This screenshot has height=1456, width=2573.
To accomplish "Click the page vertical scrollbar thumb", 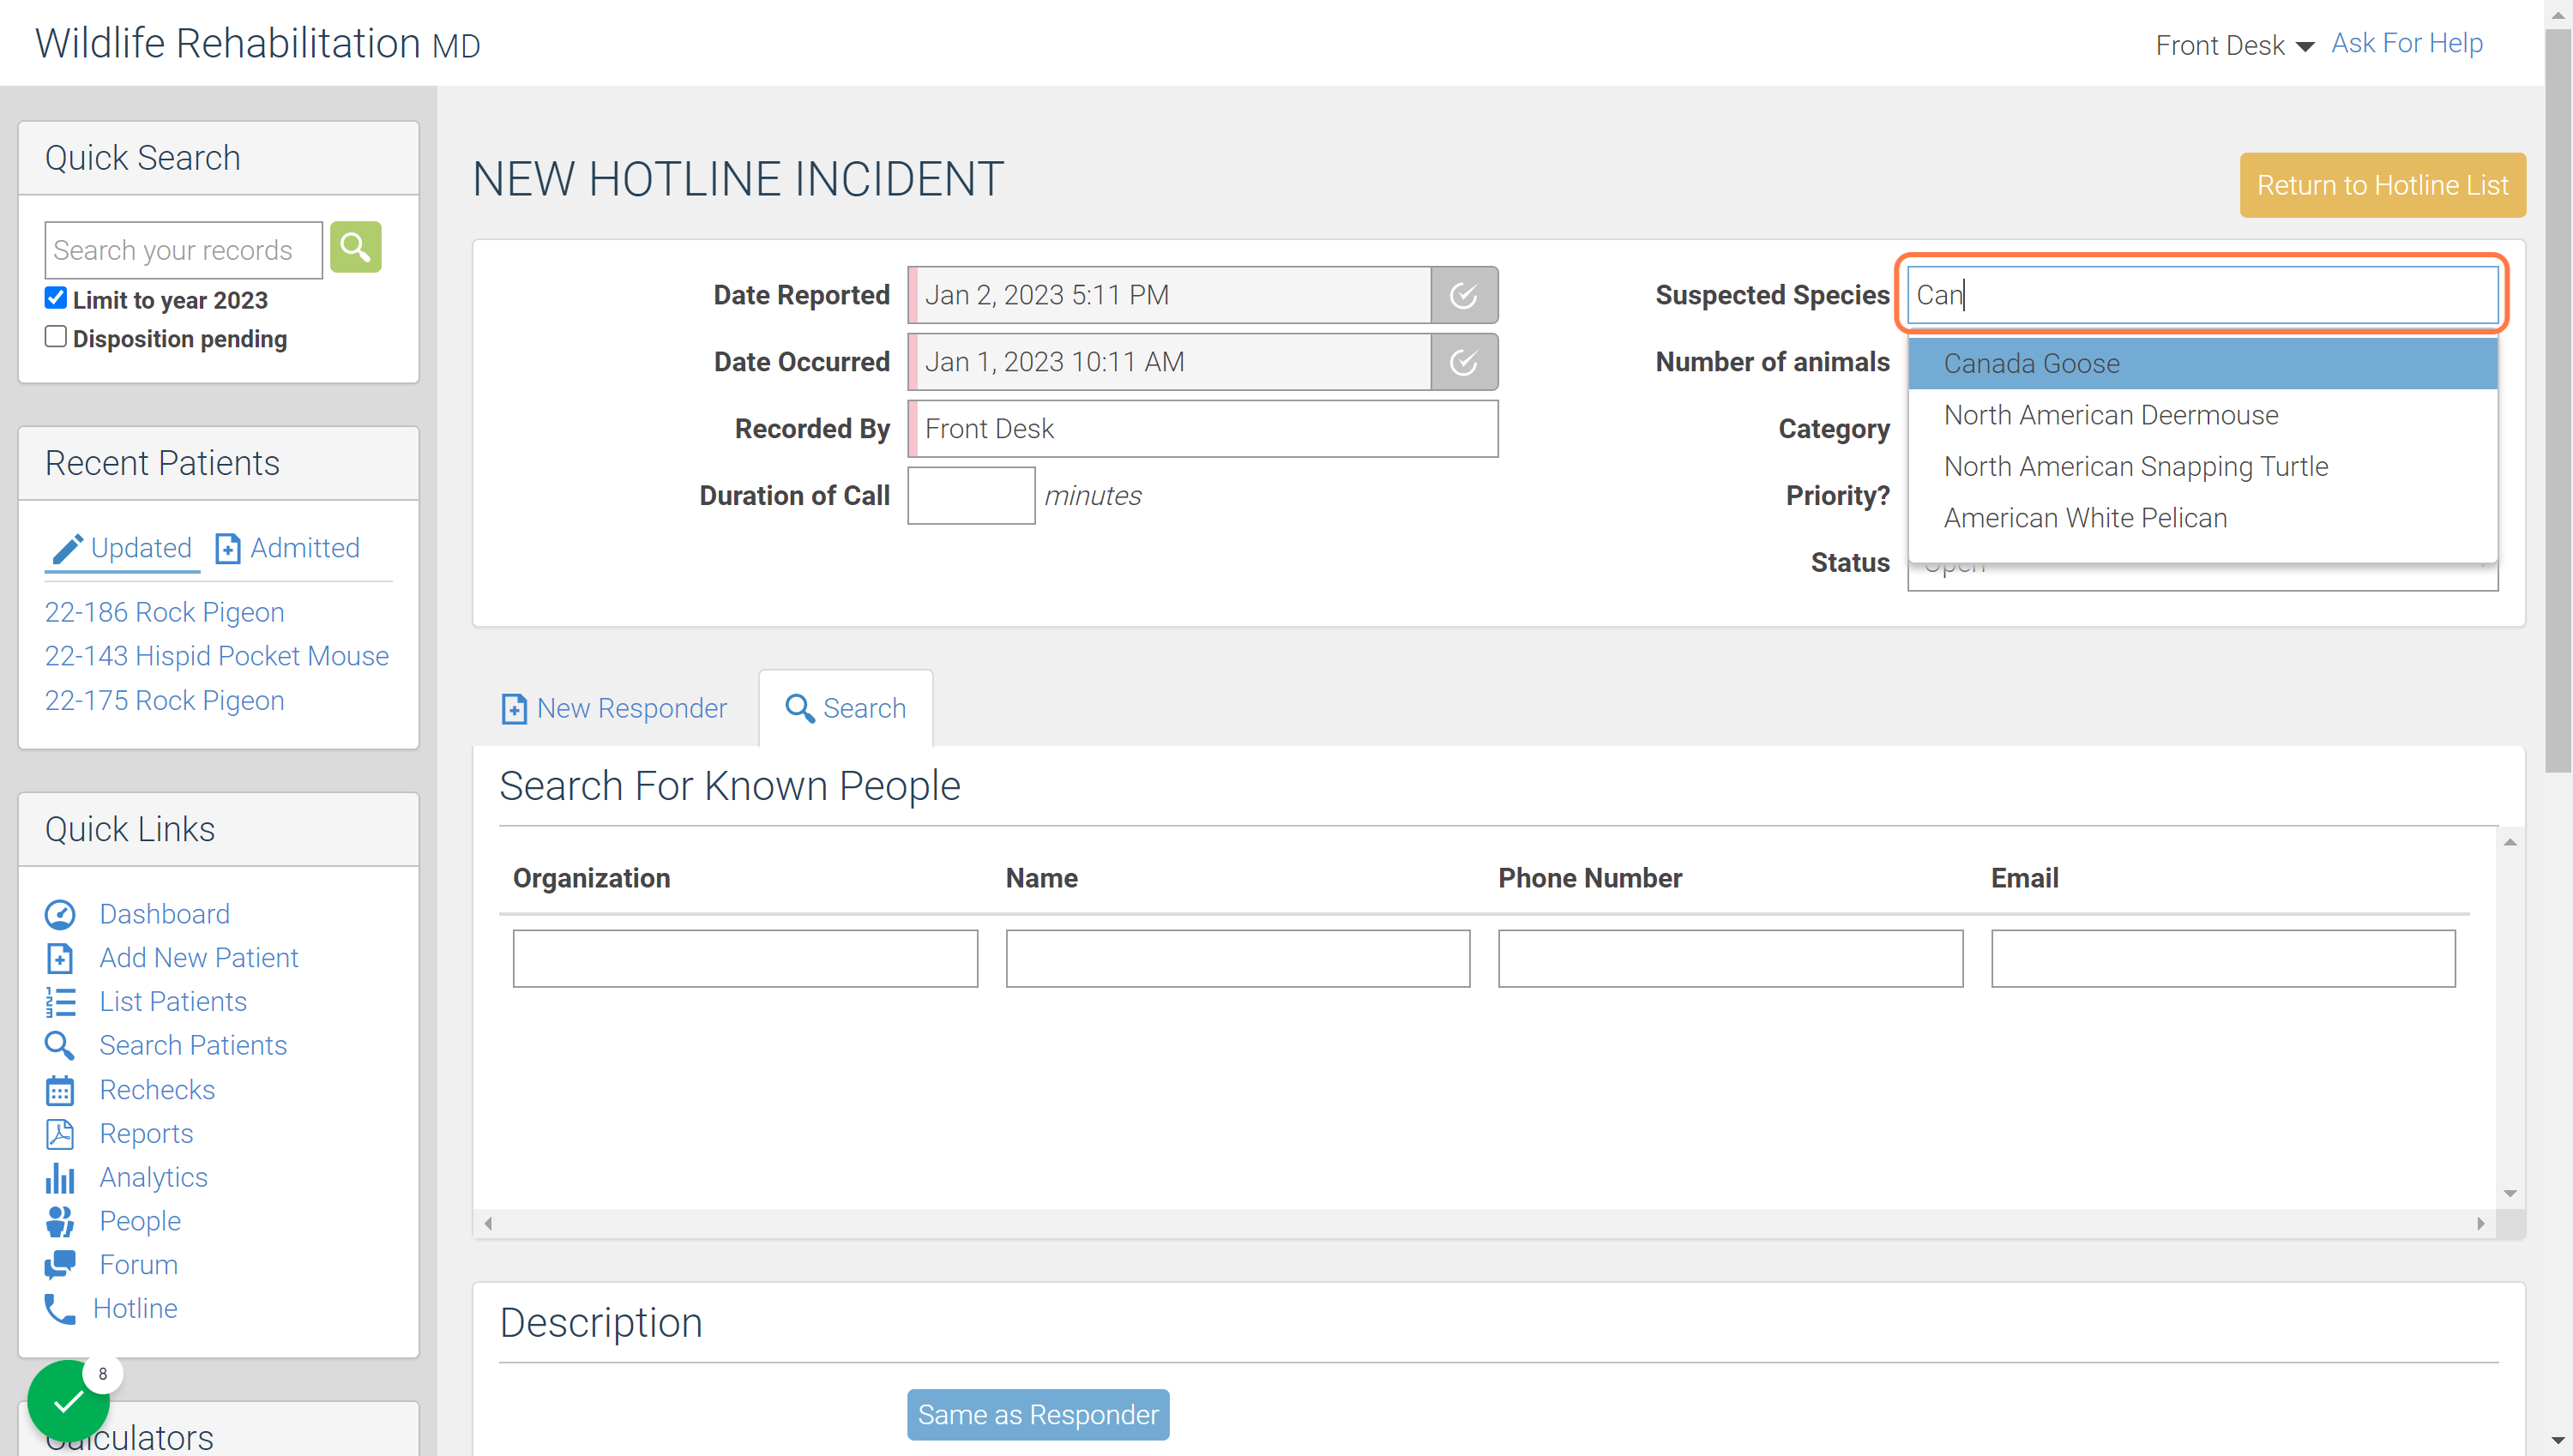I will click(2558, 400).
